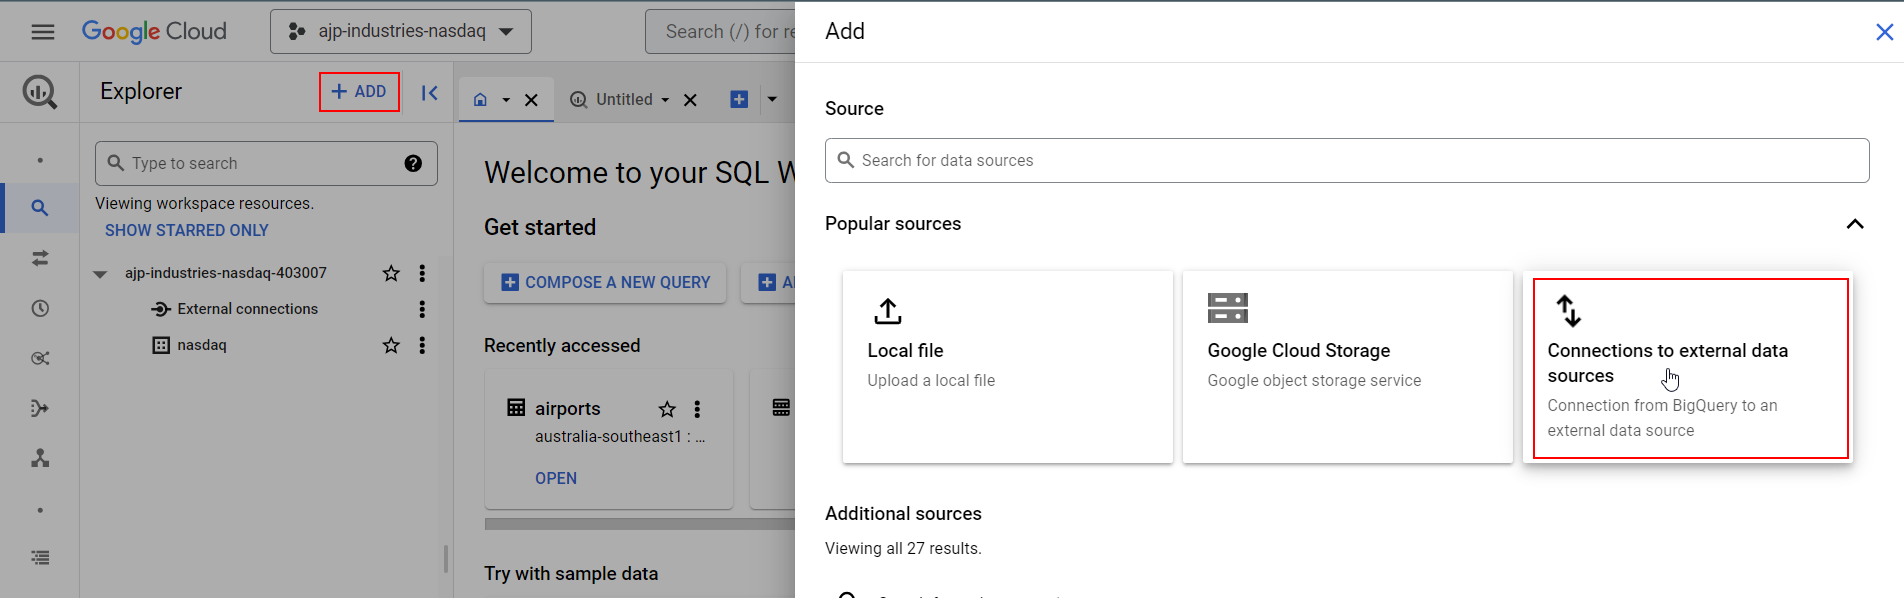The image size is (1904, 598).
Task: Click the Type to search field
Action: (x=266, y=163)
